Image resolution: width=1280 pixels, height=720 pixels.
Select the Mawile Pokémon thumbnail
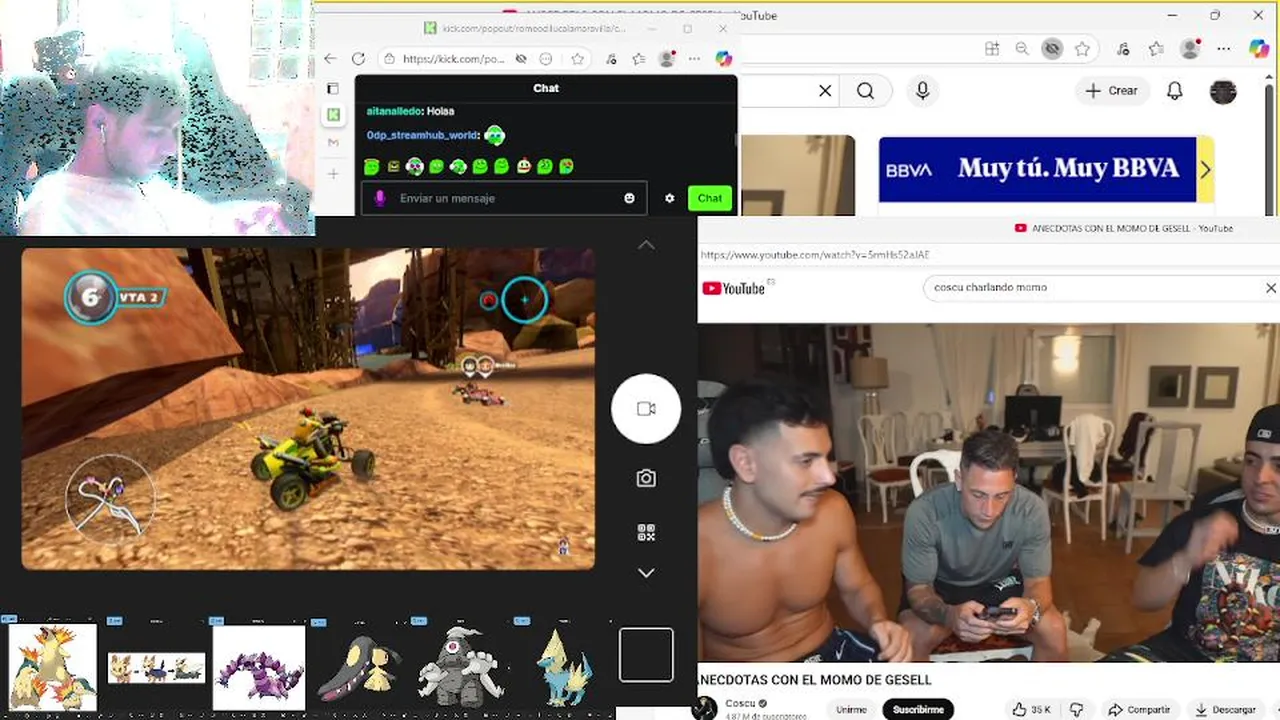(360, 667)
